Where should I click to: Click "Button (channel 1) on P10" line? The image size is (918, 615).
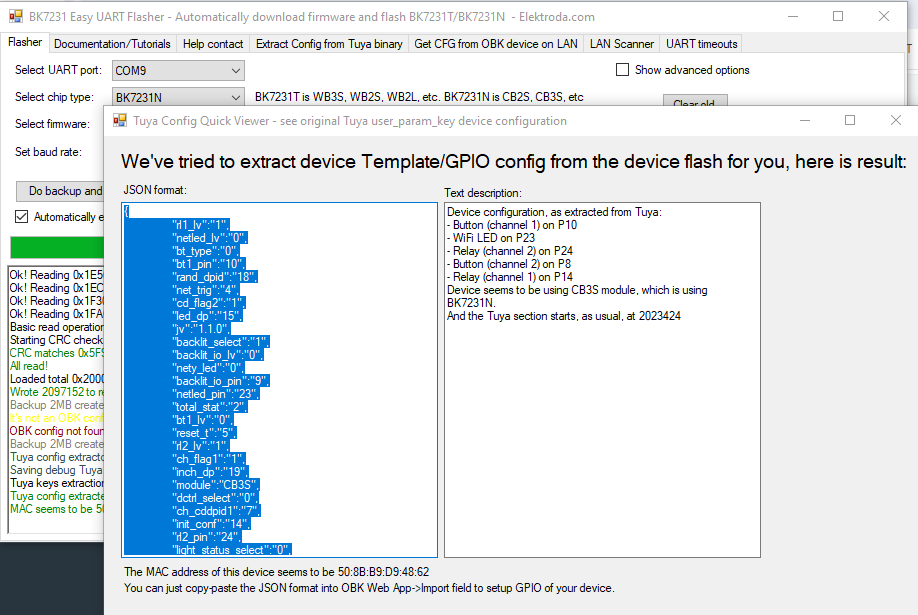point(512,225)
